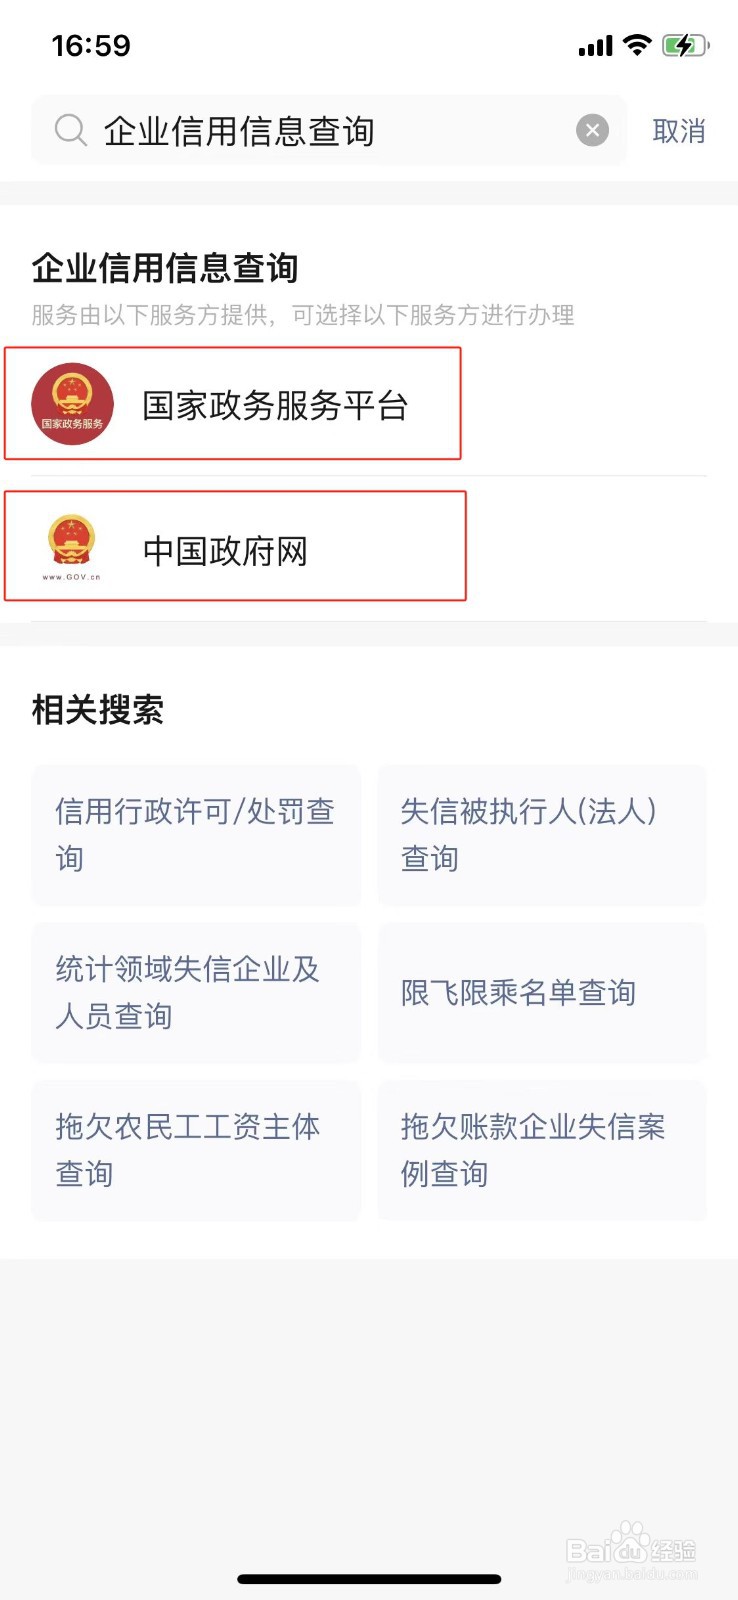Open 中国政府网 provider
738x1600 pixels.
point(236,546)
